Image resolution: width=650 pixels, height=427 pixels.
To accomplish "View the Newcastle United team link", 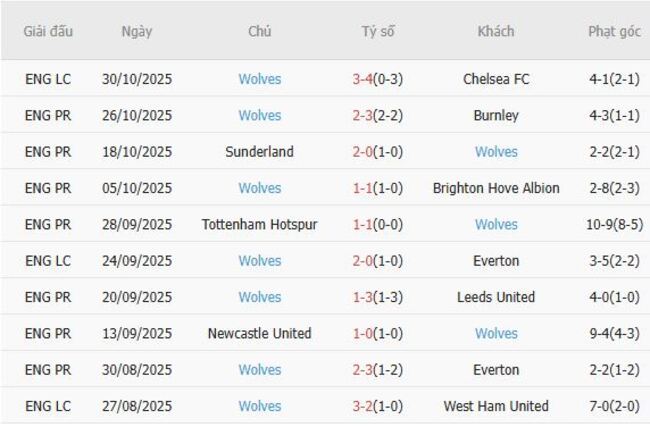I will pyautogui.click(x=260, y=333).
